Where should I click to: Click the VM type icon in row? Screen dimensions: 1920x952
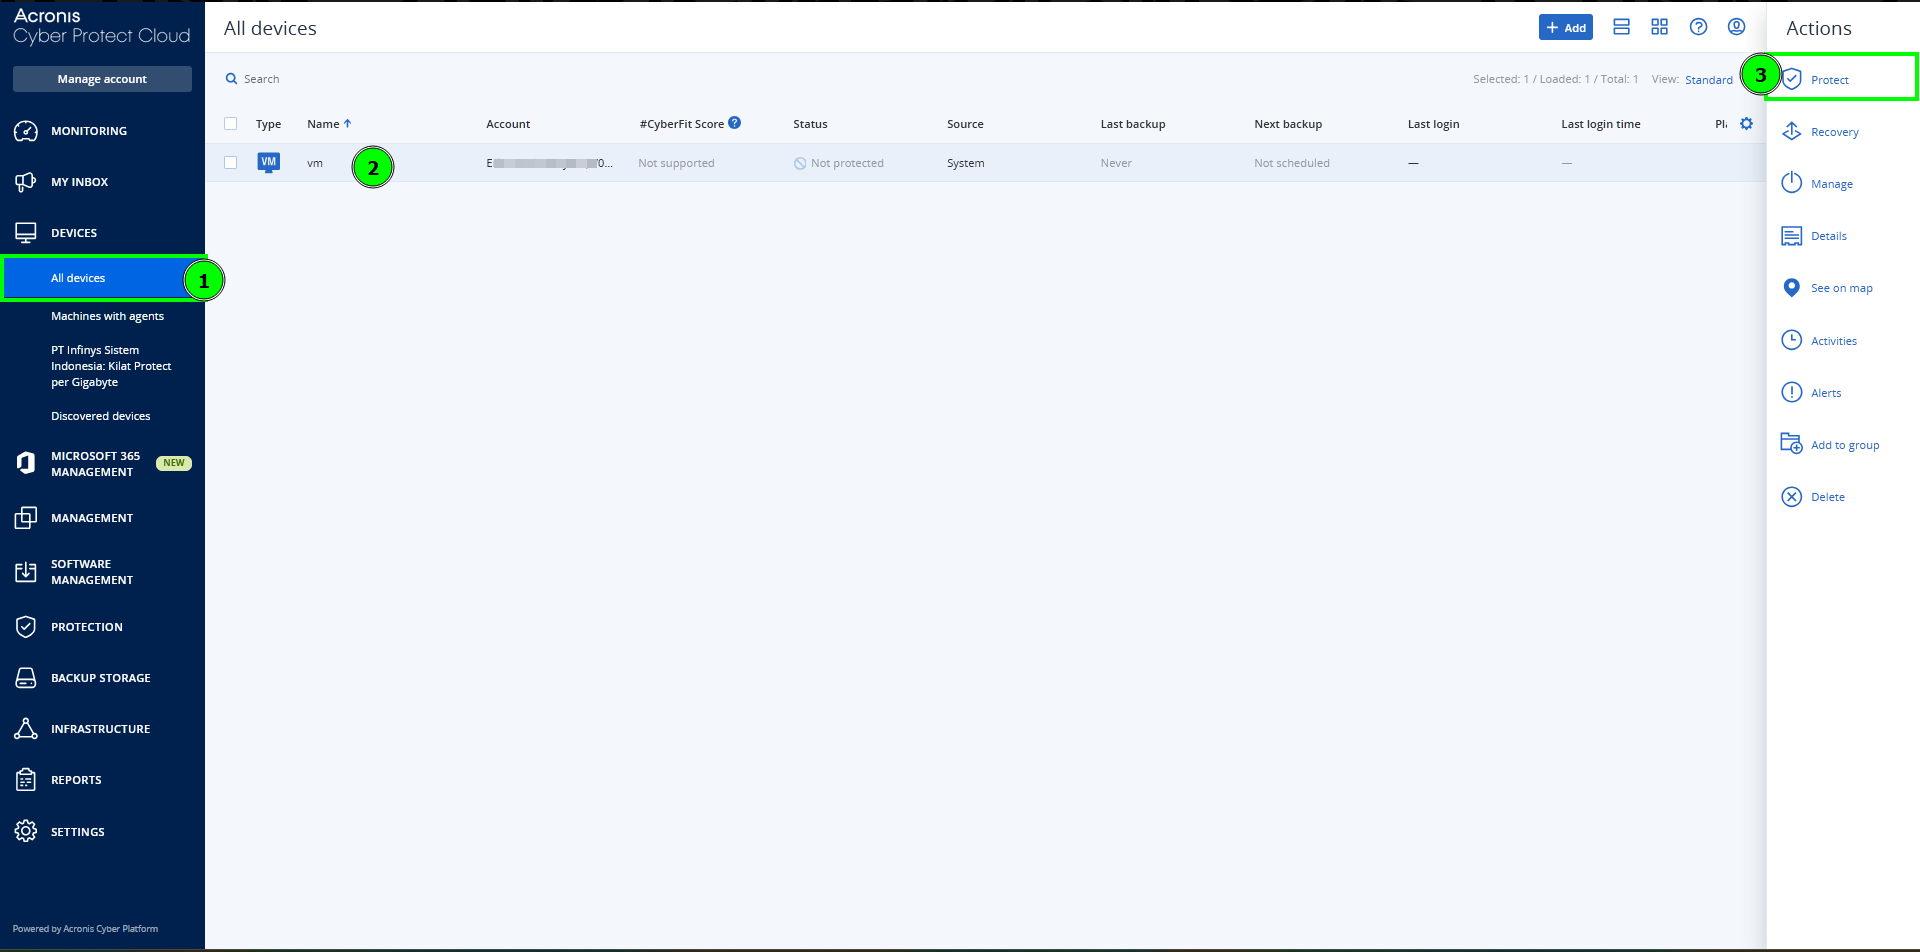coord(268,162)
